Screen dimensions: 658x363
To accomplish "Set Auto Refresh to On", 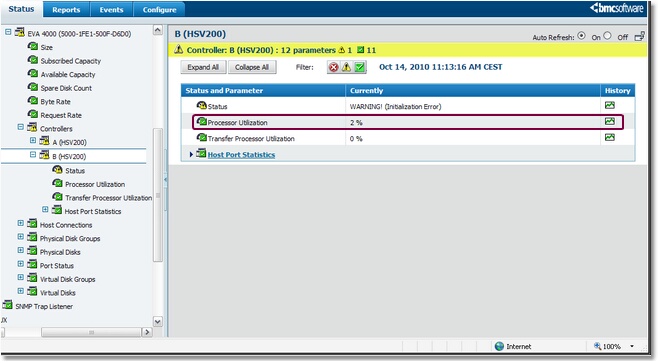I will [x=582, y=36].
